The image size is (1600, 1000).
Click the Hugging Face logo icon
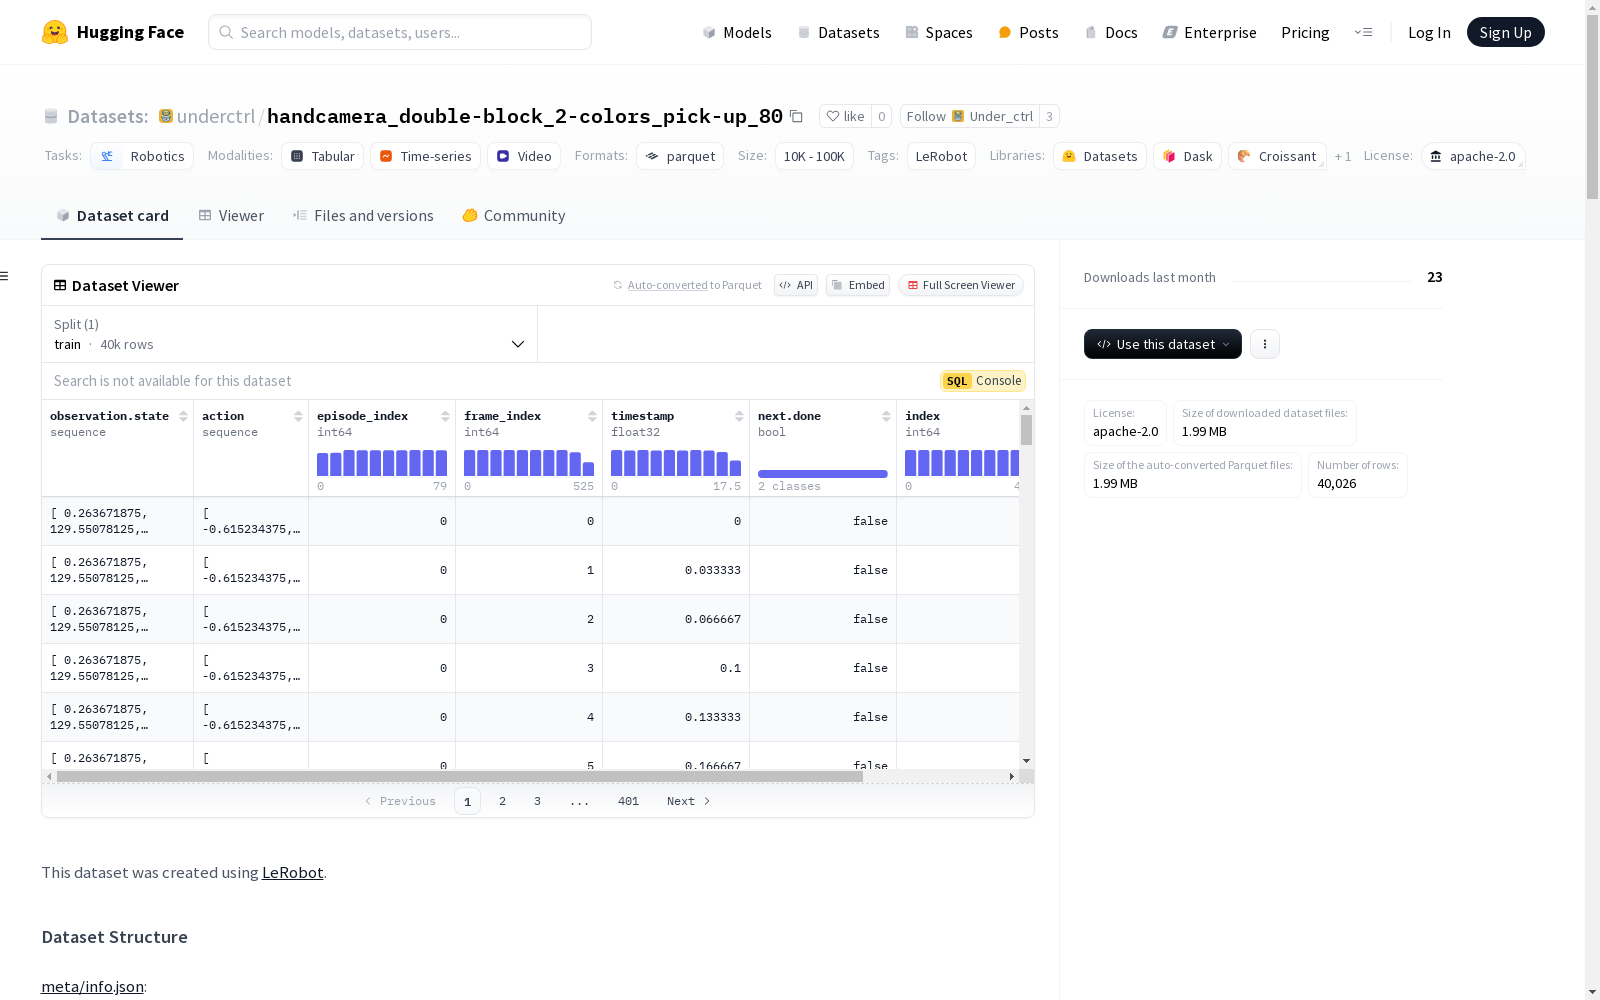pos(55,32)
